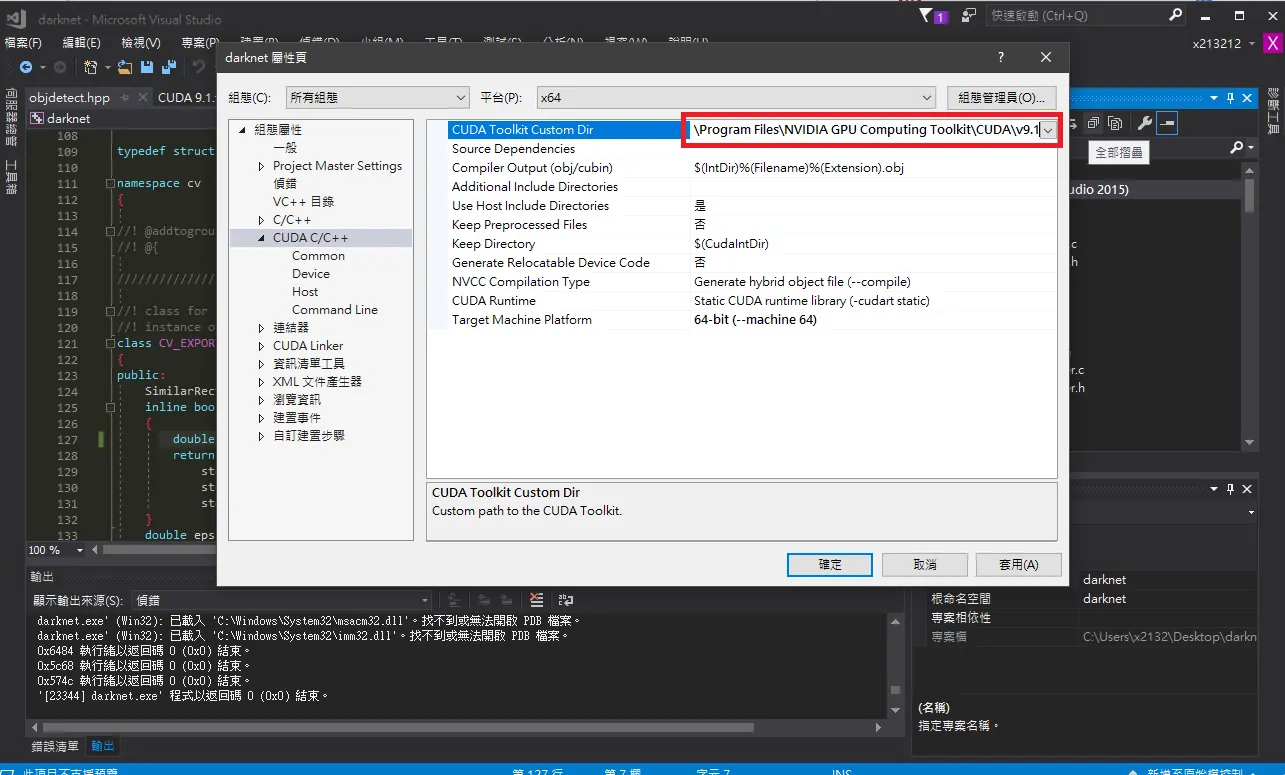The width and height of the screenshot is (1285, 775).
Task: Click the 組態管理員(O)... button
Action: pyautogui.click(x=1001, y=97)
